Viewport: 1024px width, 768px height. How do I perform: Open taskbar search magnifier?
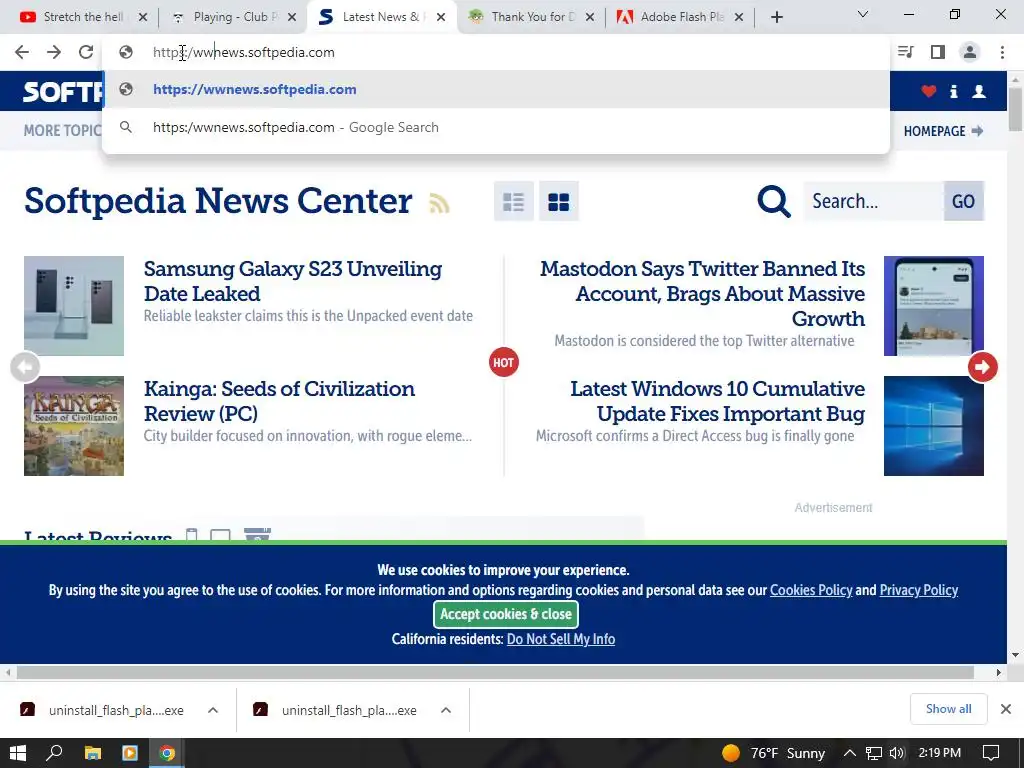[54, 753]
